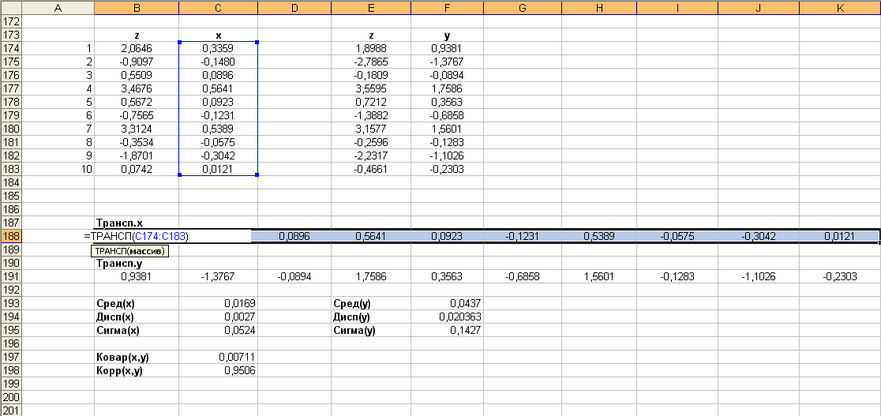Click cell with value 3,4676
This screenshot has height=416, width=881.
137,88
